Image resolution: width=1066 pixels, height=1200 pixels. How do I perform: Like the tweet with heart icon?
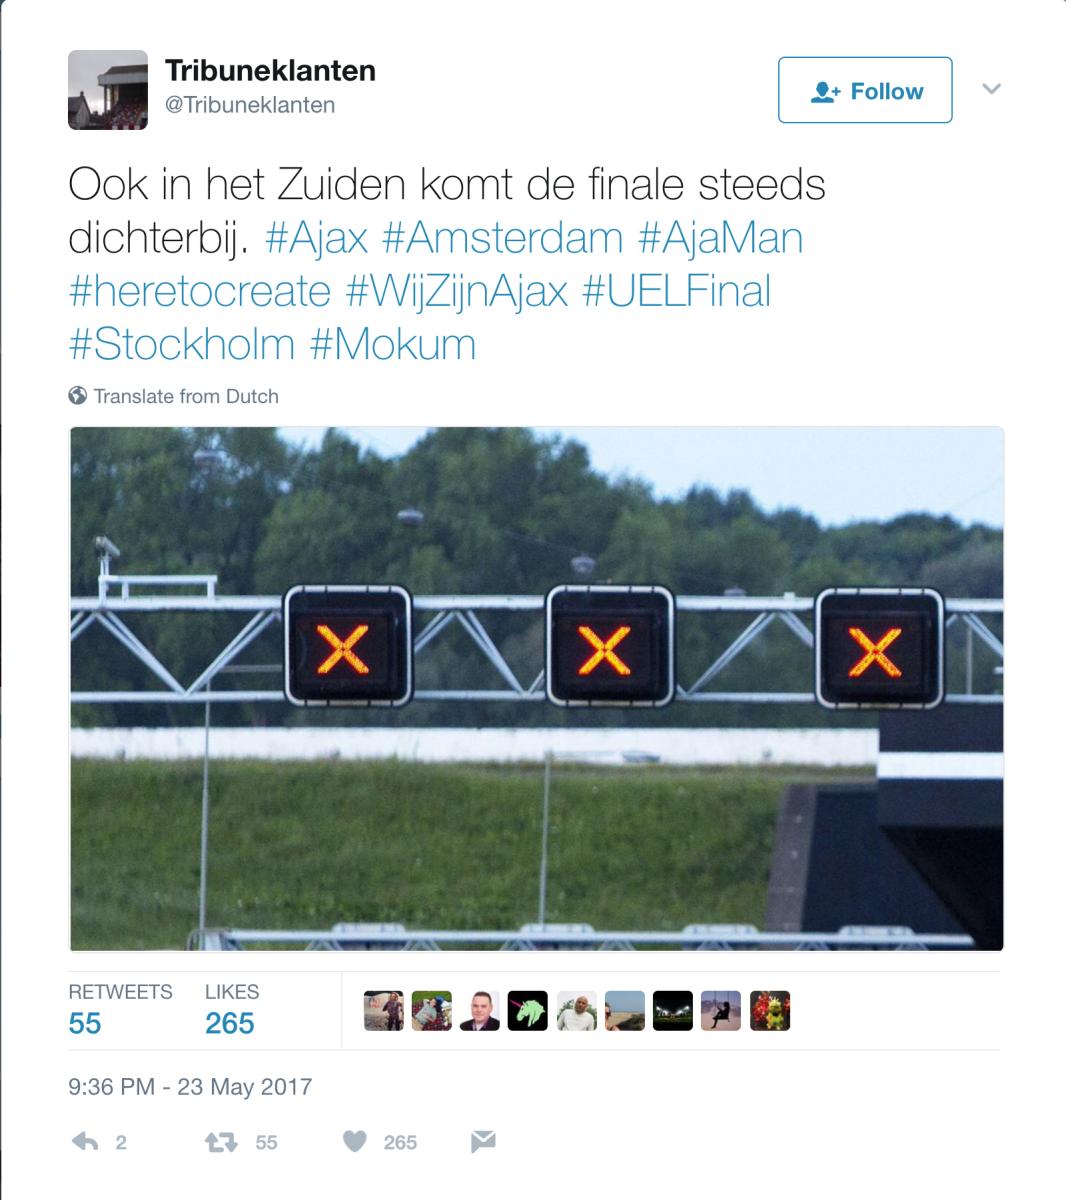click(x=355, y=1142)
